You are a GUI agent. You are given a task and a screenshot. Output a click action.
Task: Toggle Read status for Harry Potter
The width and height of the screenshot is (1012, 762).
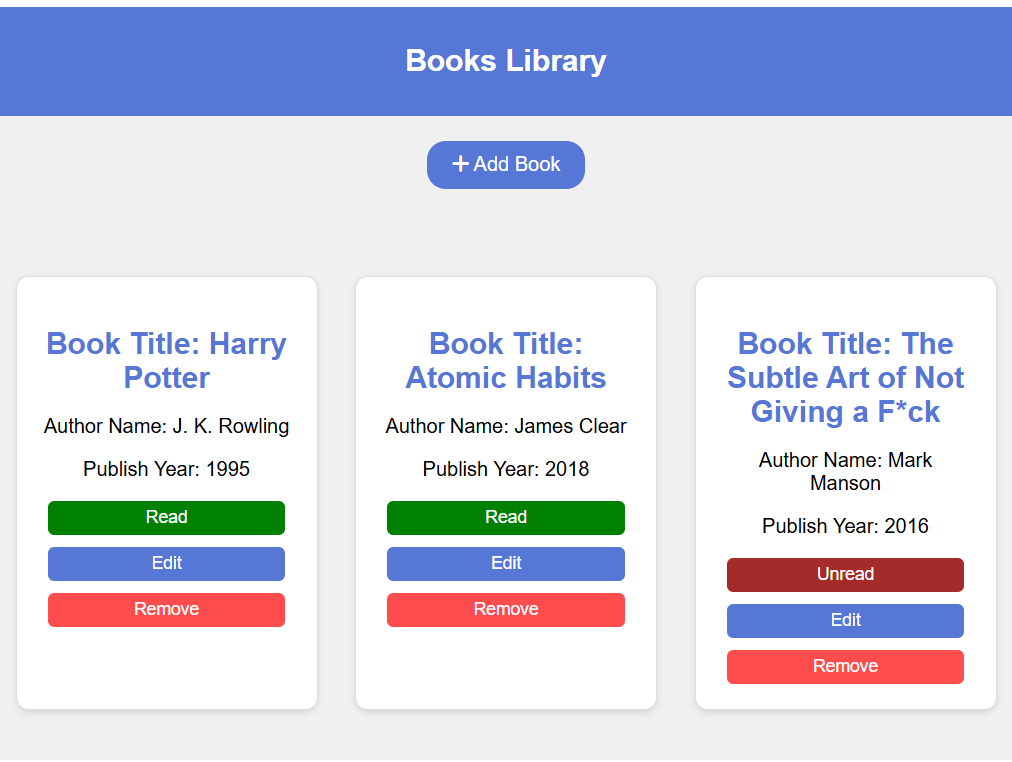(166, 518)
